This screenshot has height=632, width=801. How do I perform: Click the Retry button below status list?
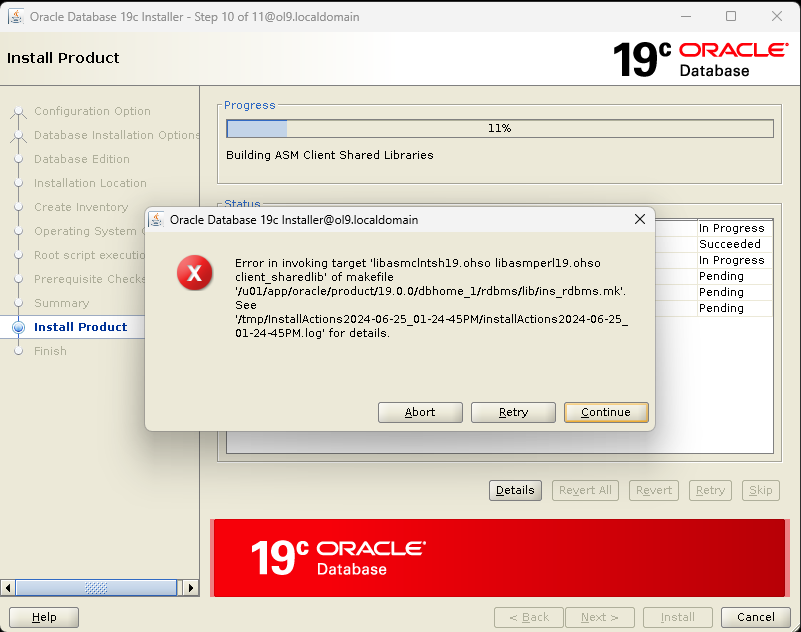710,490
